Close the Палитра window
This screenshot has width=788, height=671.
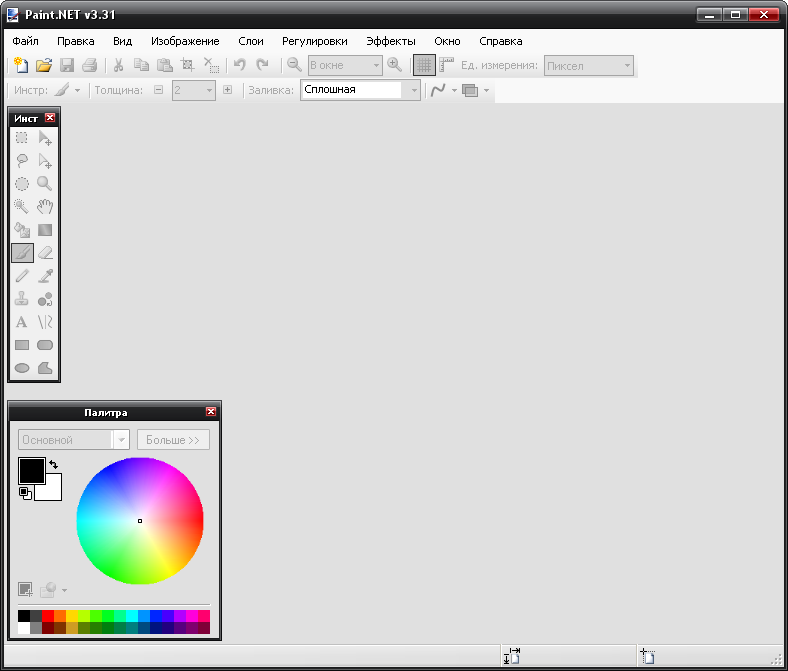click(211, 412)
